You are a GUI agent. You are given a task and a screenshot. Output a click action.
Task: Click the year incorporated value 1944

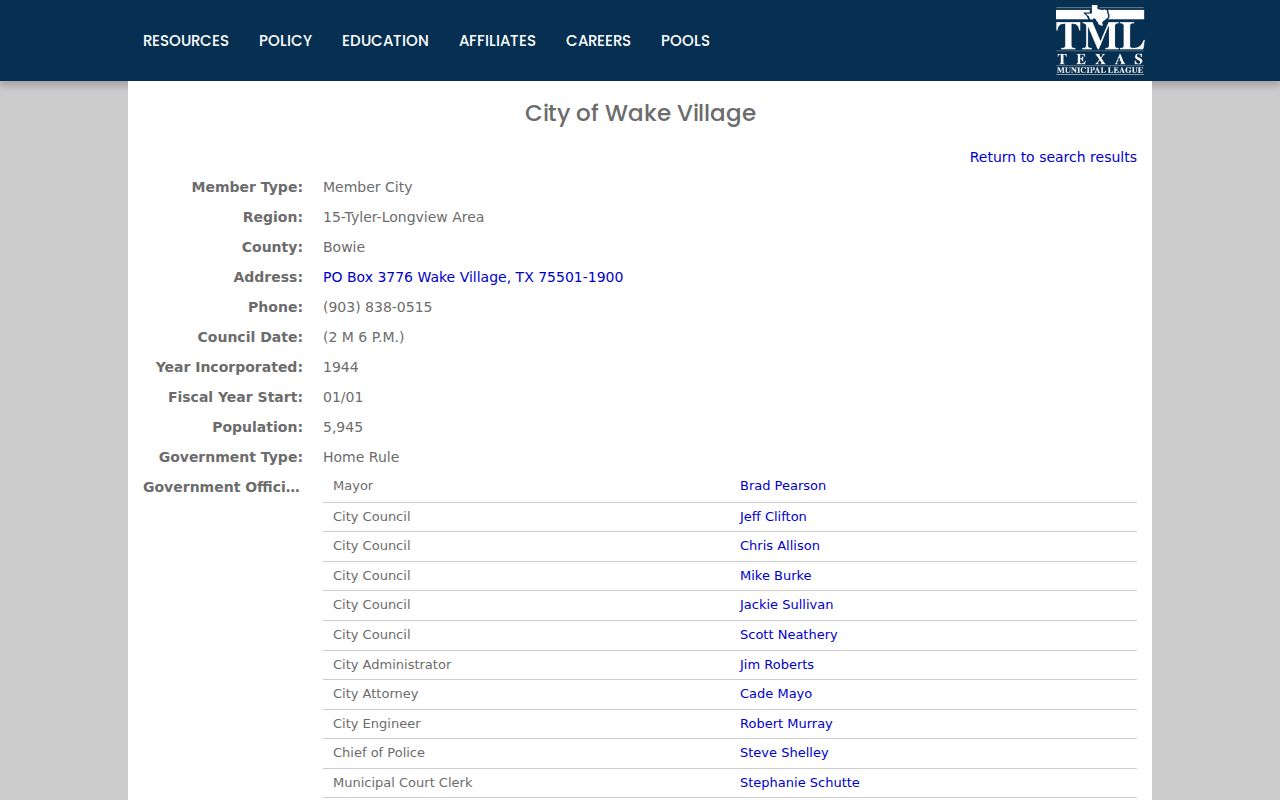click(341, 367)
